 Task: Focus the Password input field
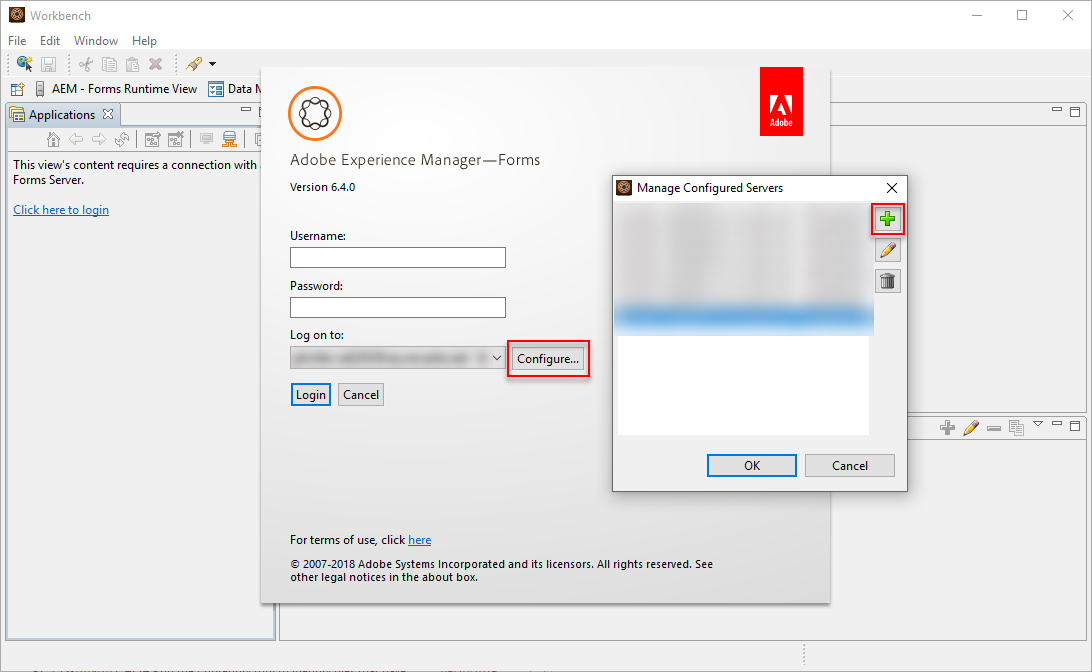click(x=398, y=307)
